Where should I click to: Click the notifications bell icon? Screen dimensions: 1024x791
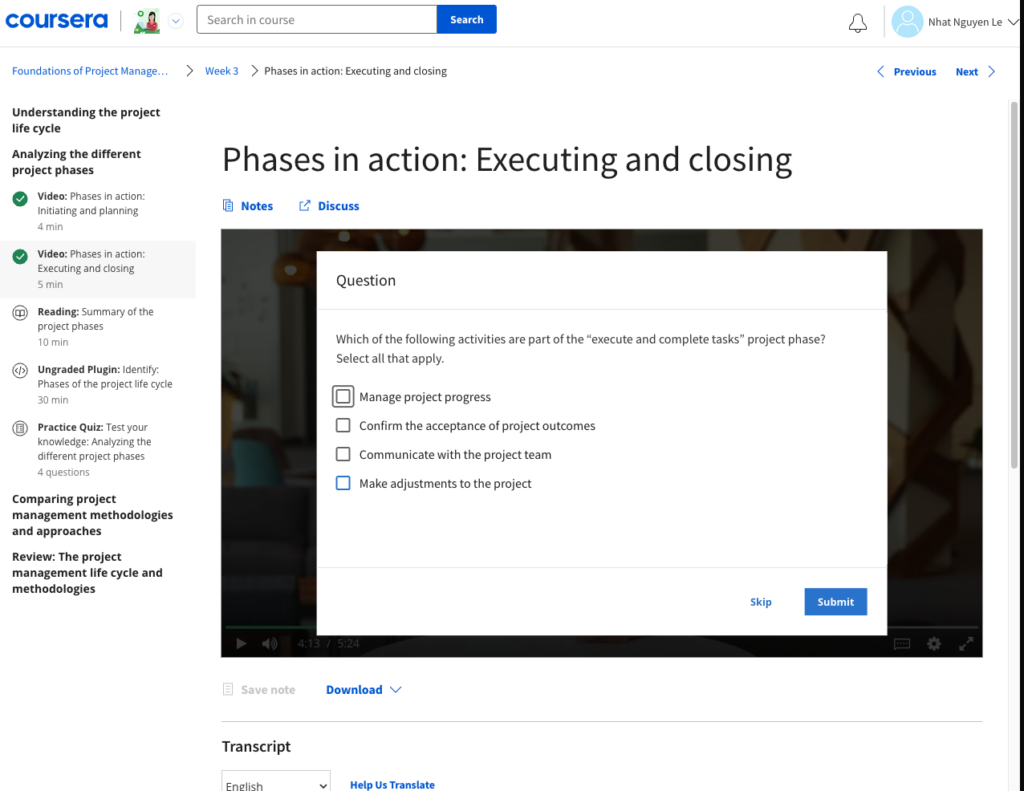coord(857,23)
